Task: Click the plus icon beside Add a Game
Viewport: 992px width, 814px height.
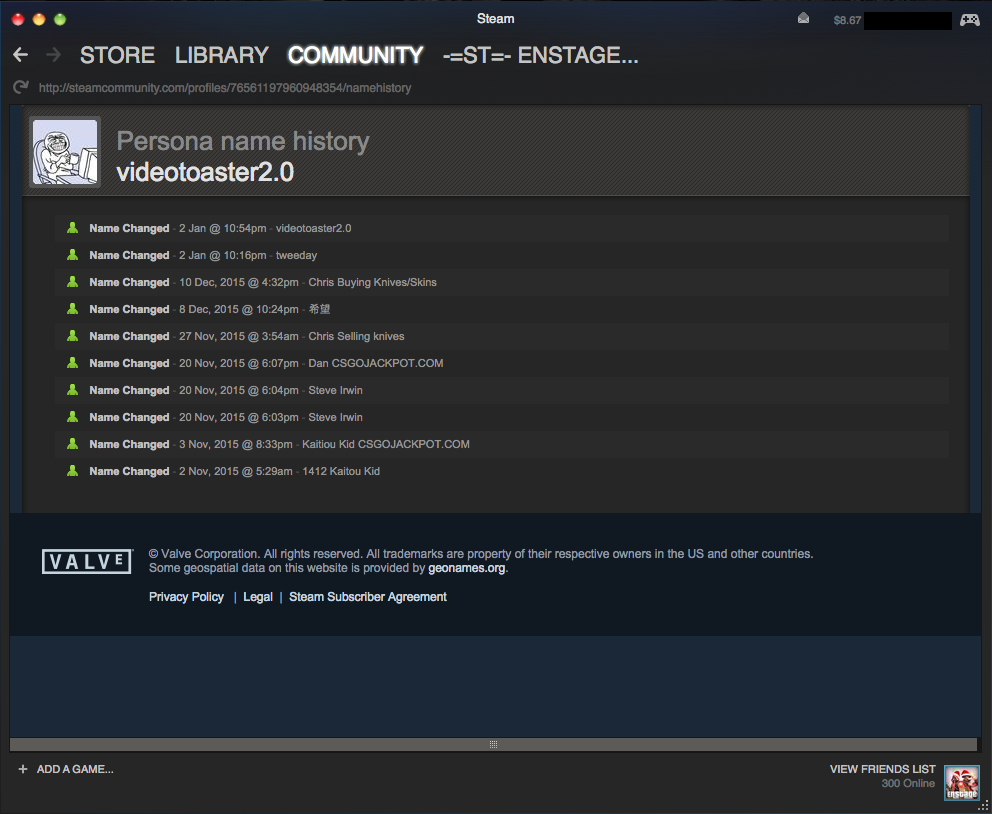Action: (22, 769)
